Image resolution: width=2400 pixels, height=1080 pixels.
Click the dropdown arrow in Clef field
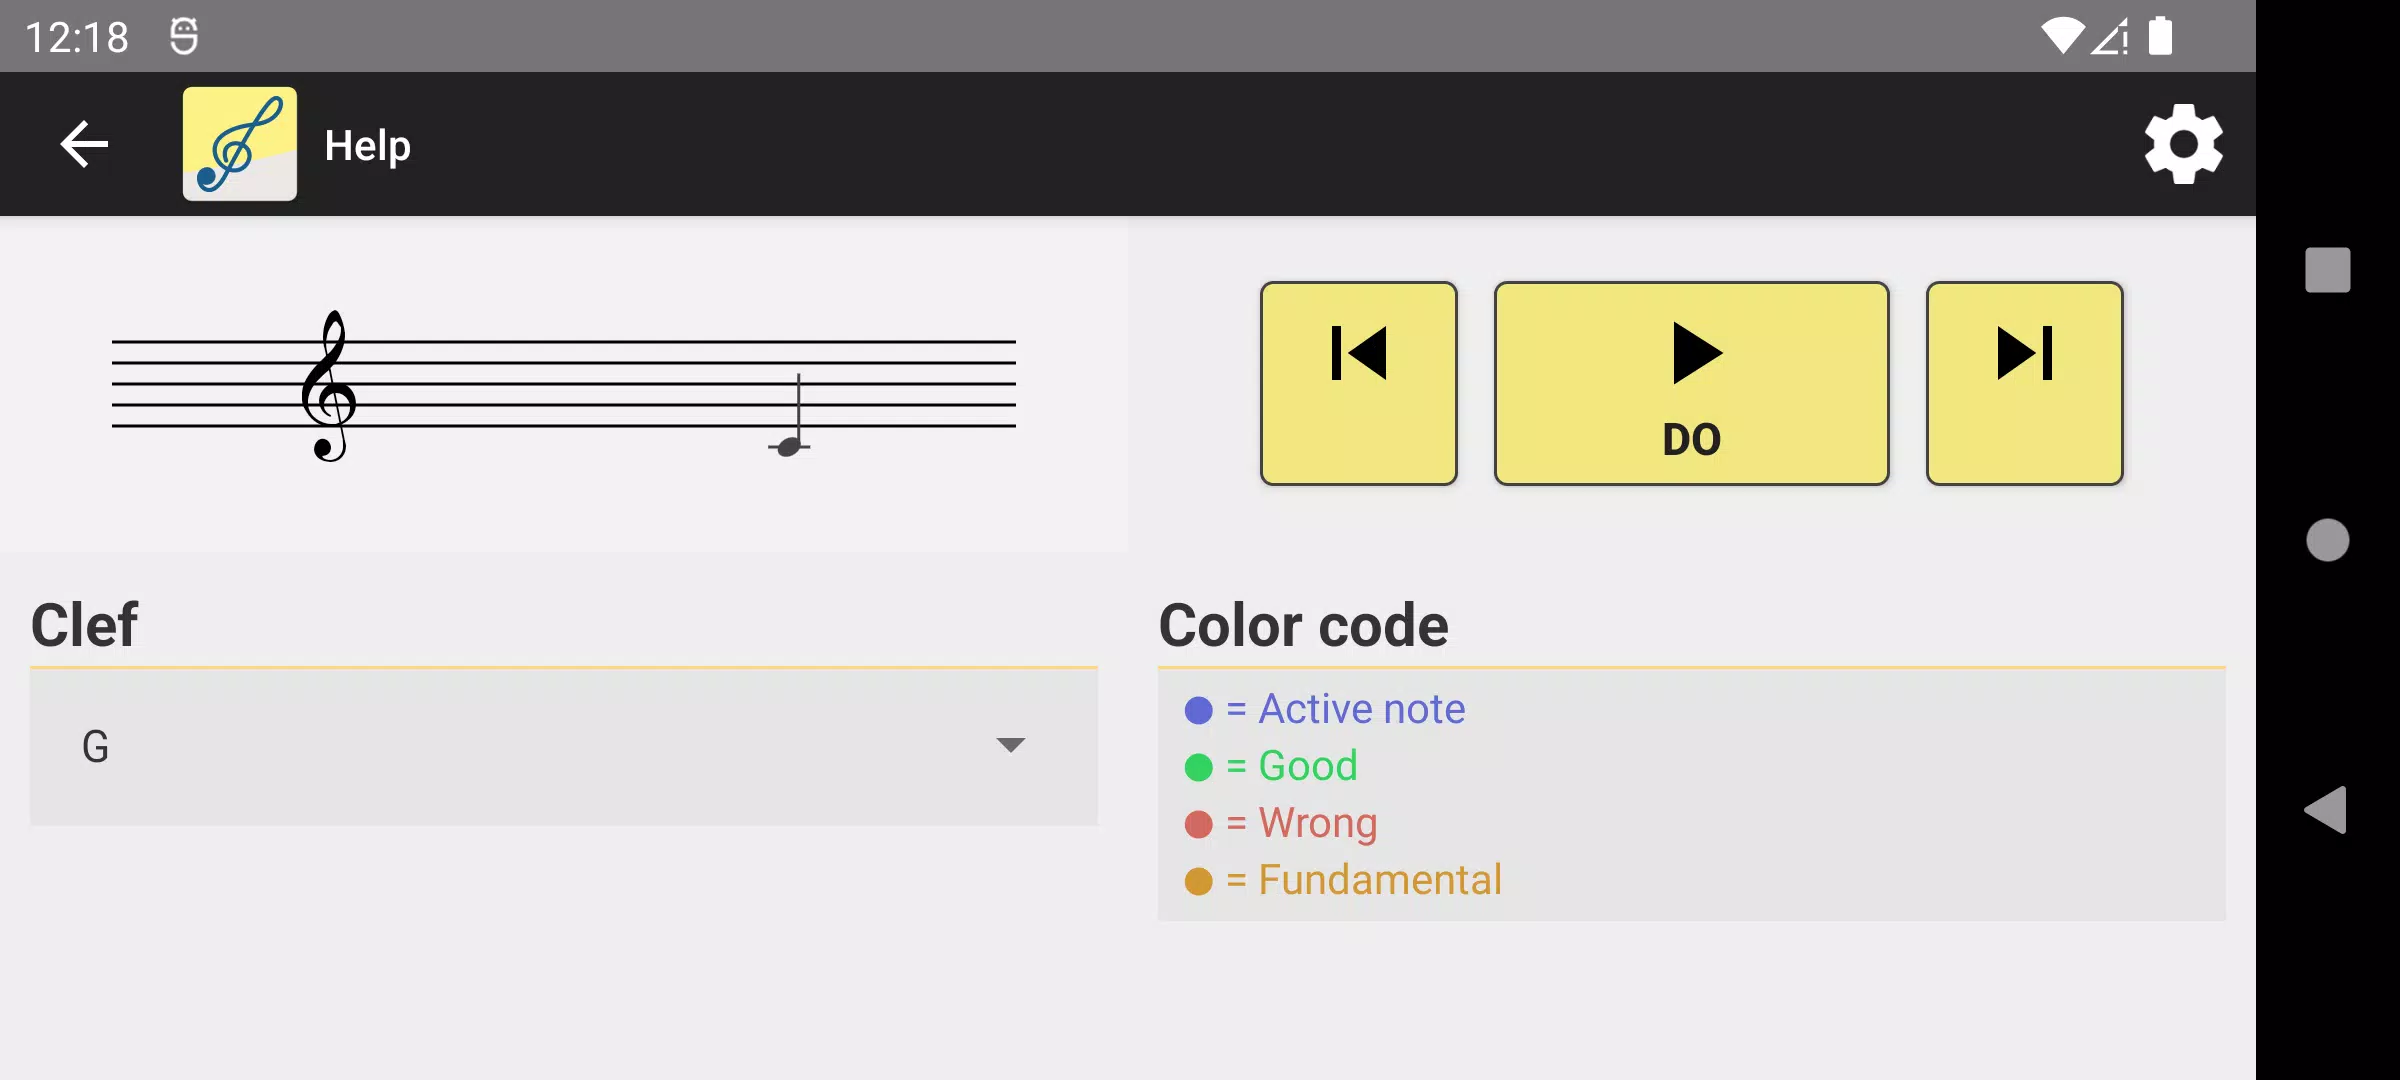(x=1010, y=745)
